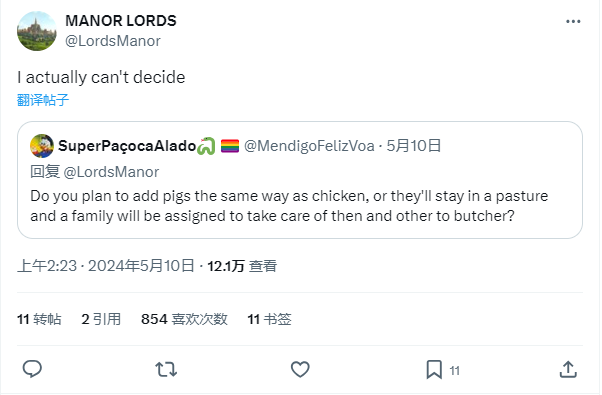The width and height of the screenshot is (602, 395).
Task: Click @LordsManor in the 回复 line
Action: click(111, 172)
